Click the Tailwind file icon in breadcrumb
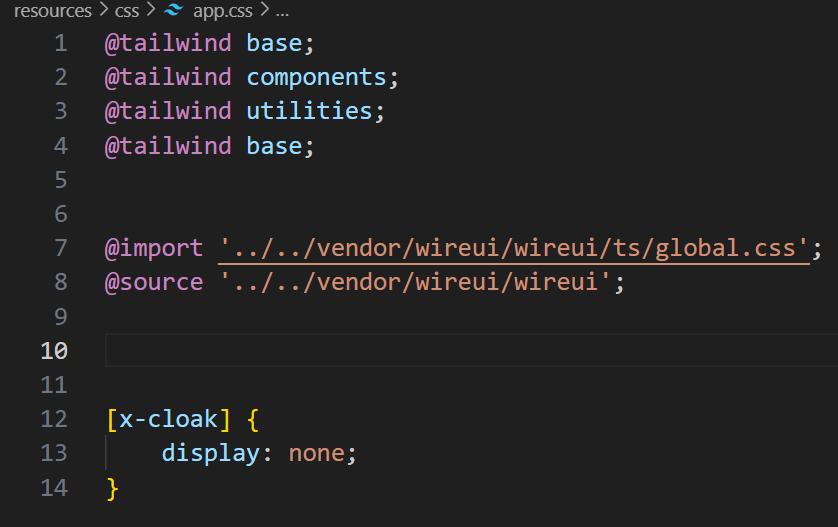Screen dimensions: 838x527 click(175, 11)
